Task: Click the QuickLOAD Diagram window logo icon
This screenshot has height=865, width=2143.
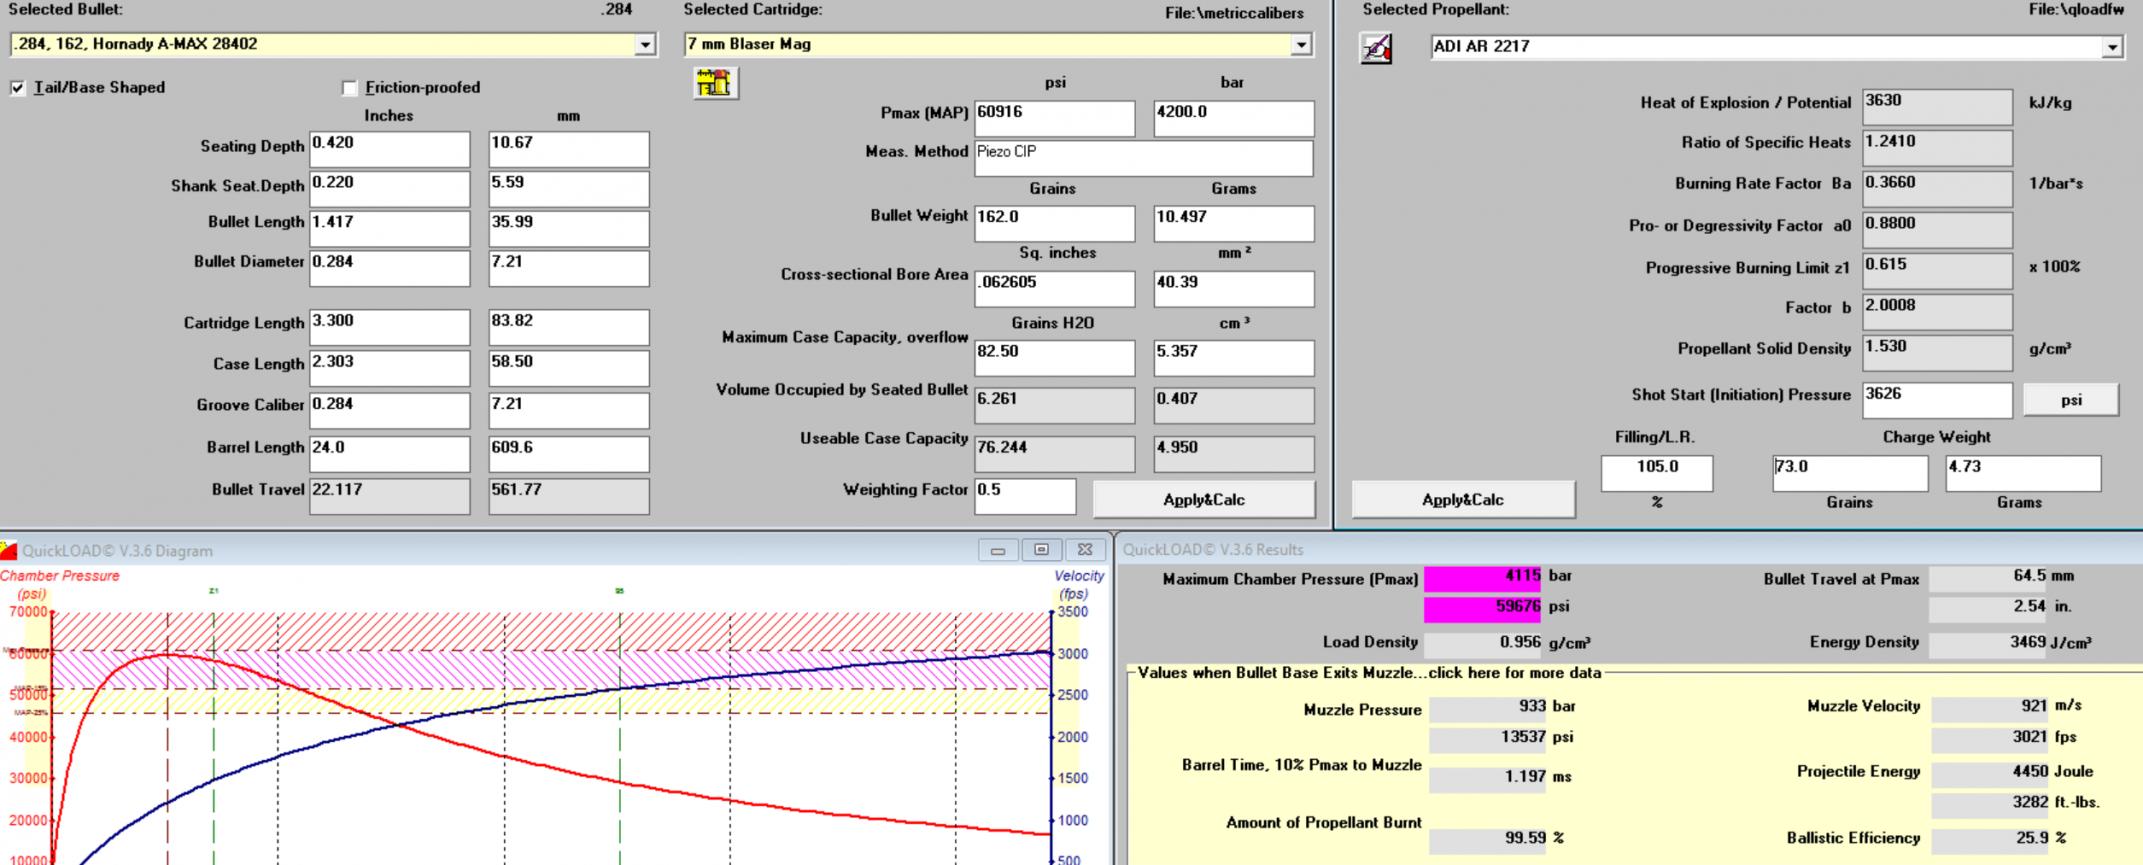Action: click(x=9, y=550)
